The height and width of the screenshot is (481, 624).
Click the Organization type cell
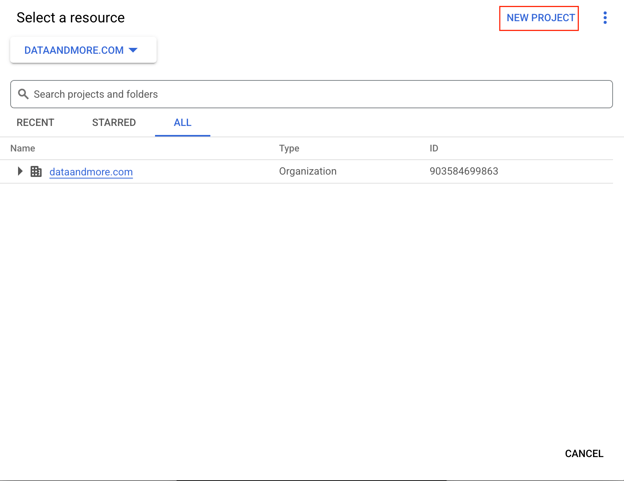tap(308, 171)
